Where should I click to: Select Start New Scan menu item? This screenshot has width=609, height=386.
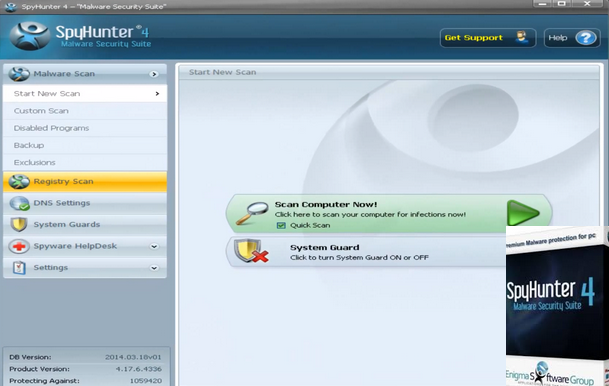pyautogui.click(x=85, y=94)
